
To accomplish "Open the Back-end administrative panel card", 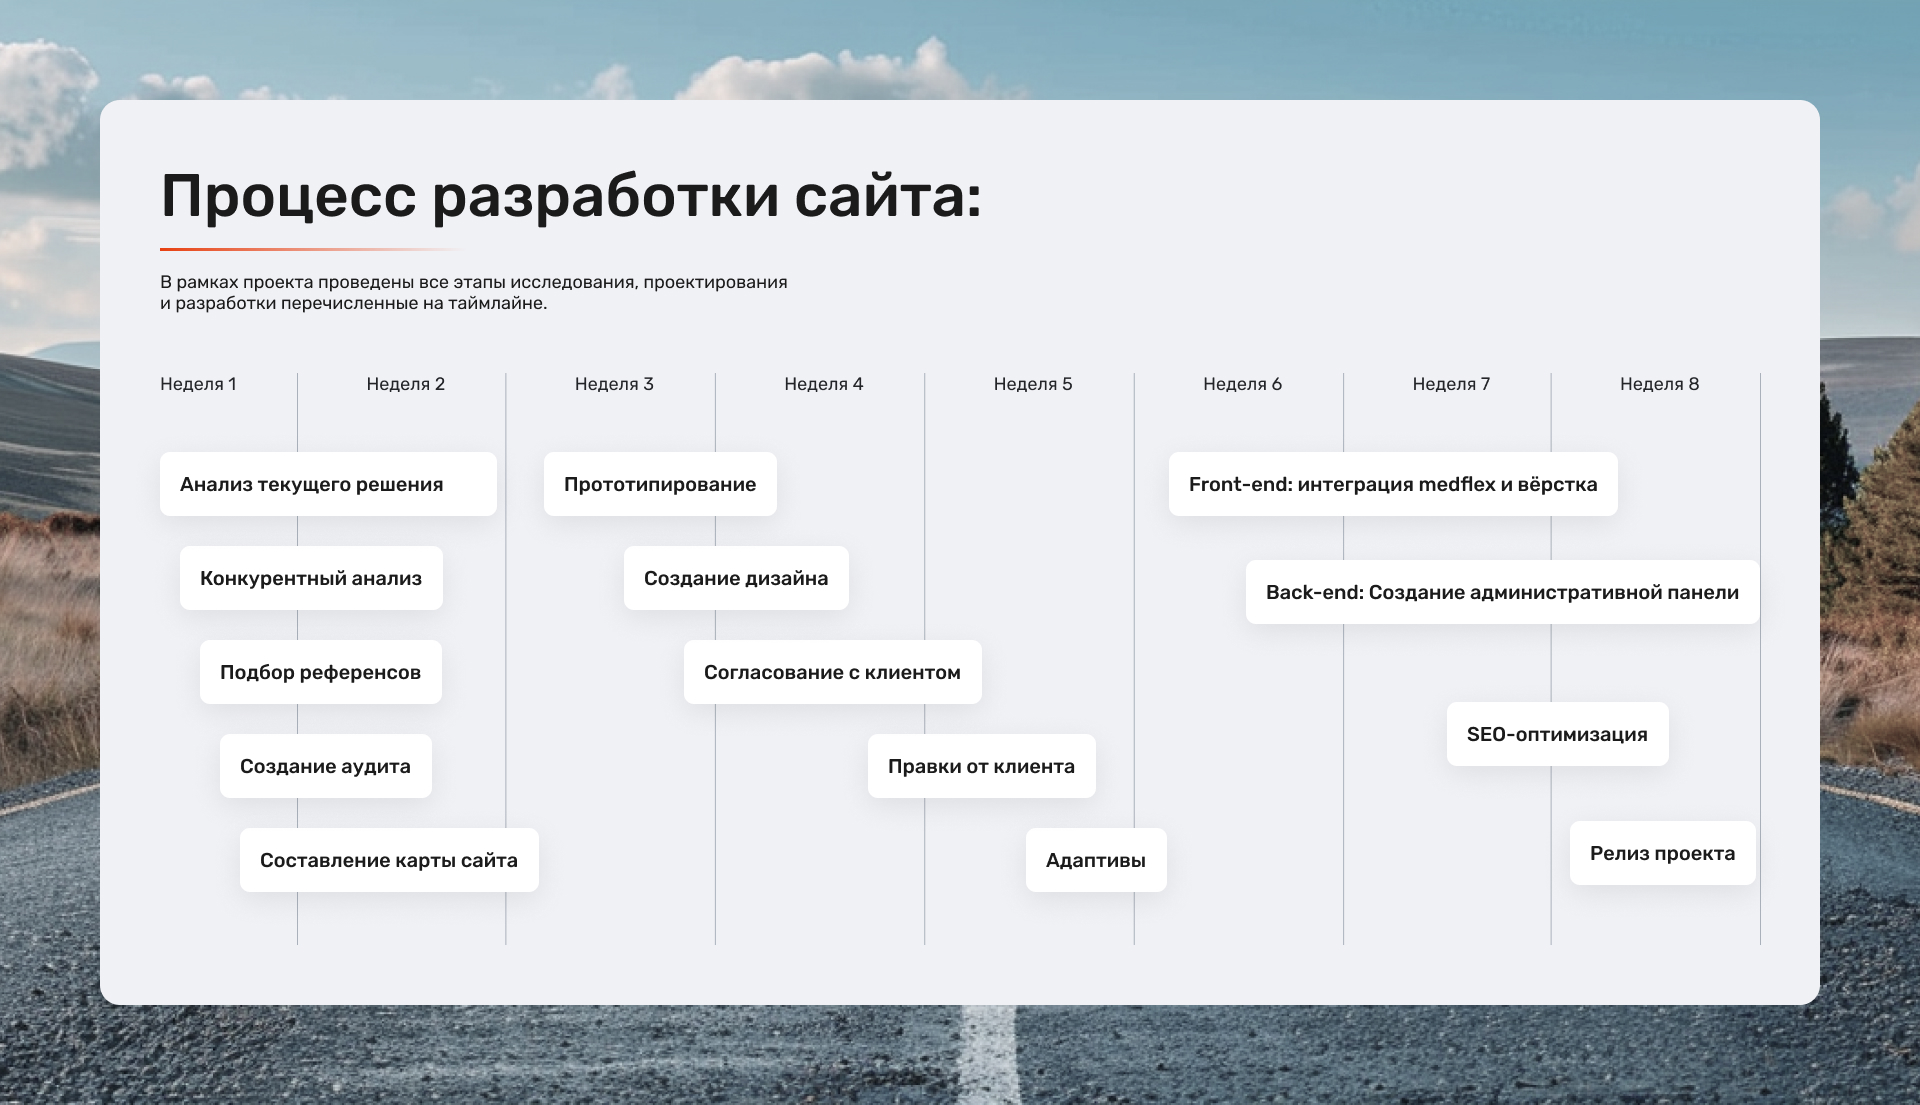I will tap(1502, 592).
